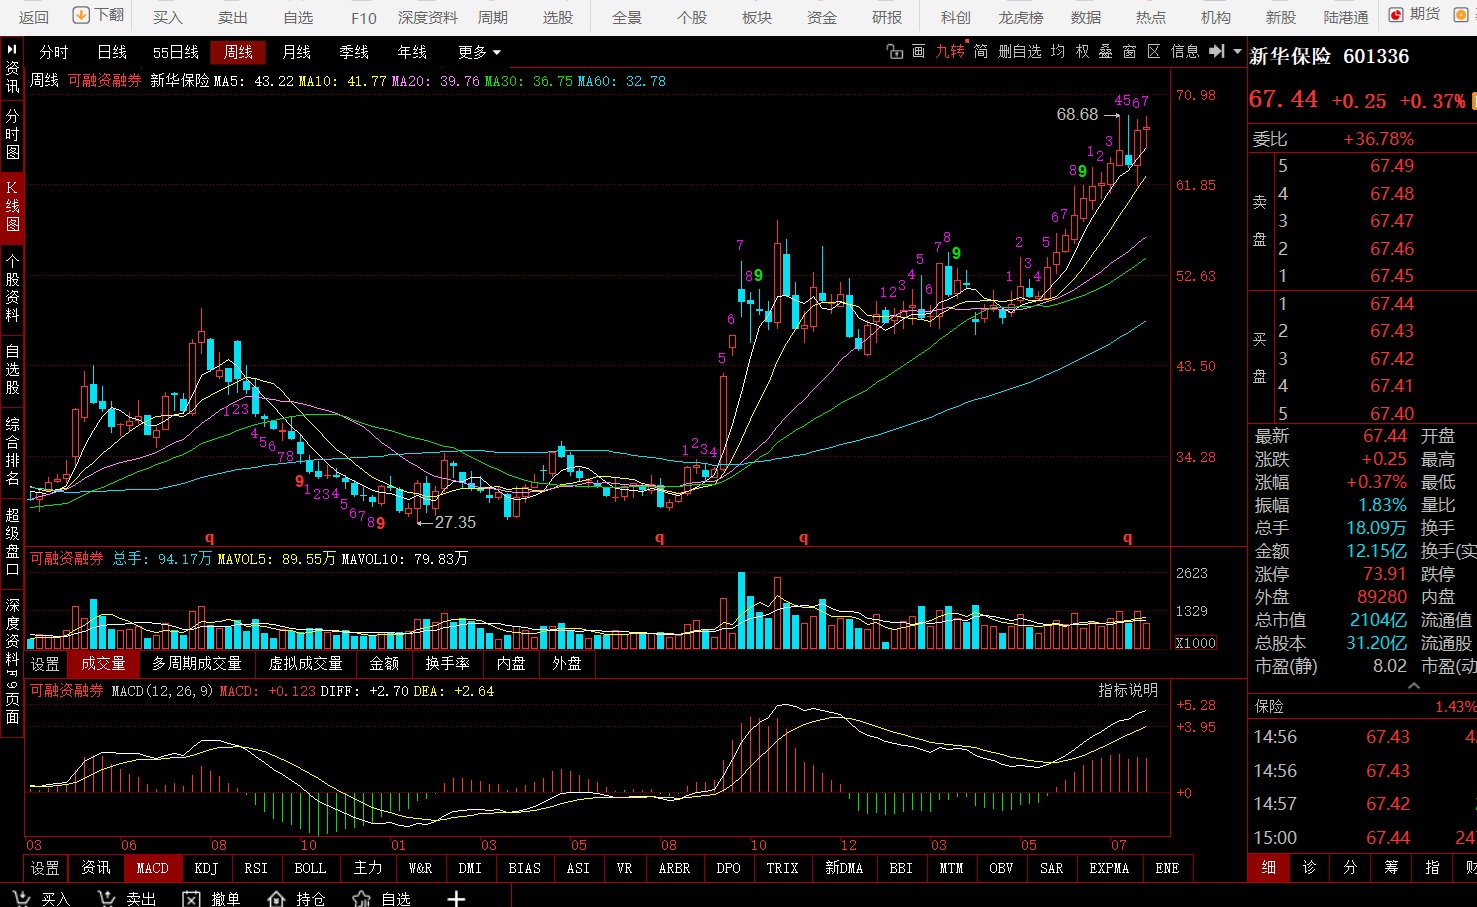Select the 分时 period tab

[x=54, y=52]
